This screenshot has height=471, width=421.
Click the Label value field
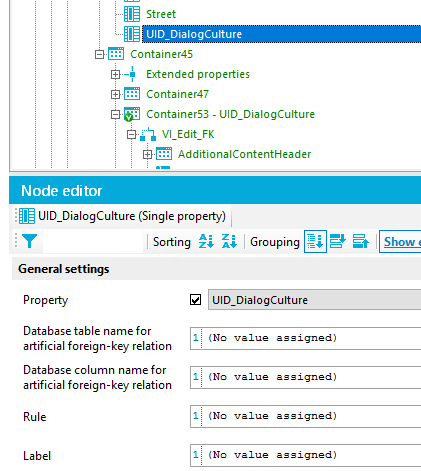(x=305, y=455)
